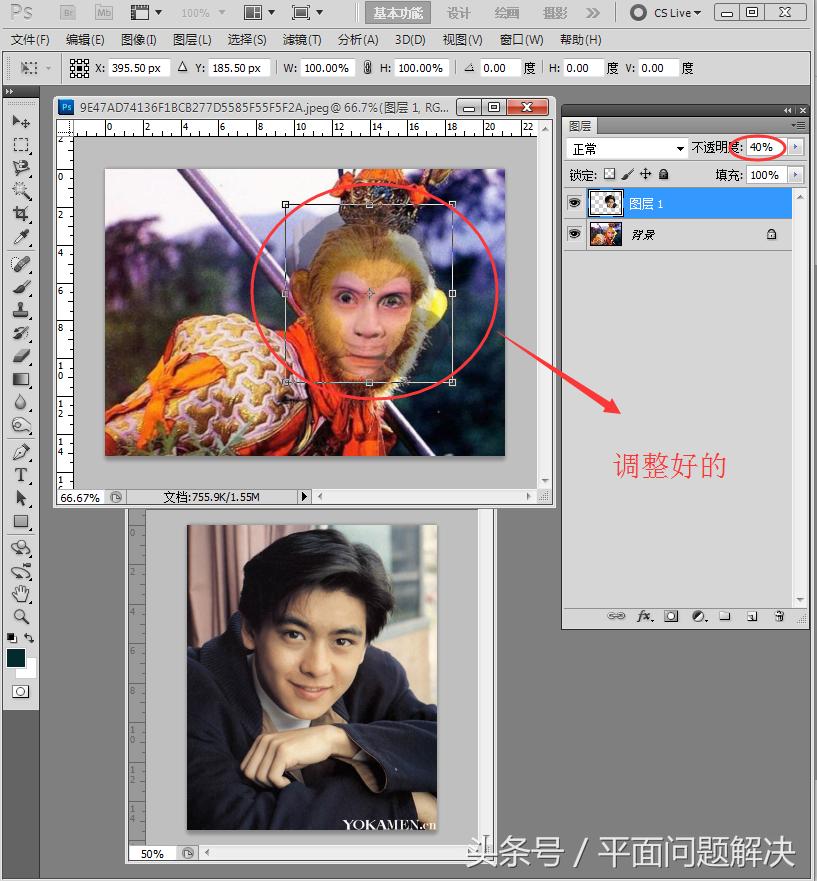
Task: Create a new layer with the layers panel icon
Action: click(x=752, y=617)
